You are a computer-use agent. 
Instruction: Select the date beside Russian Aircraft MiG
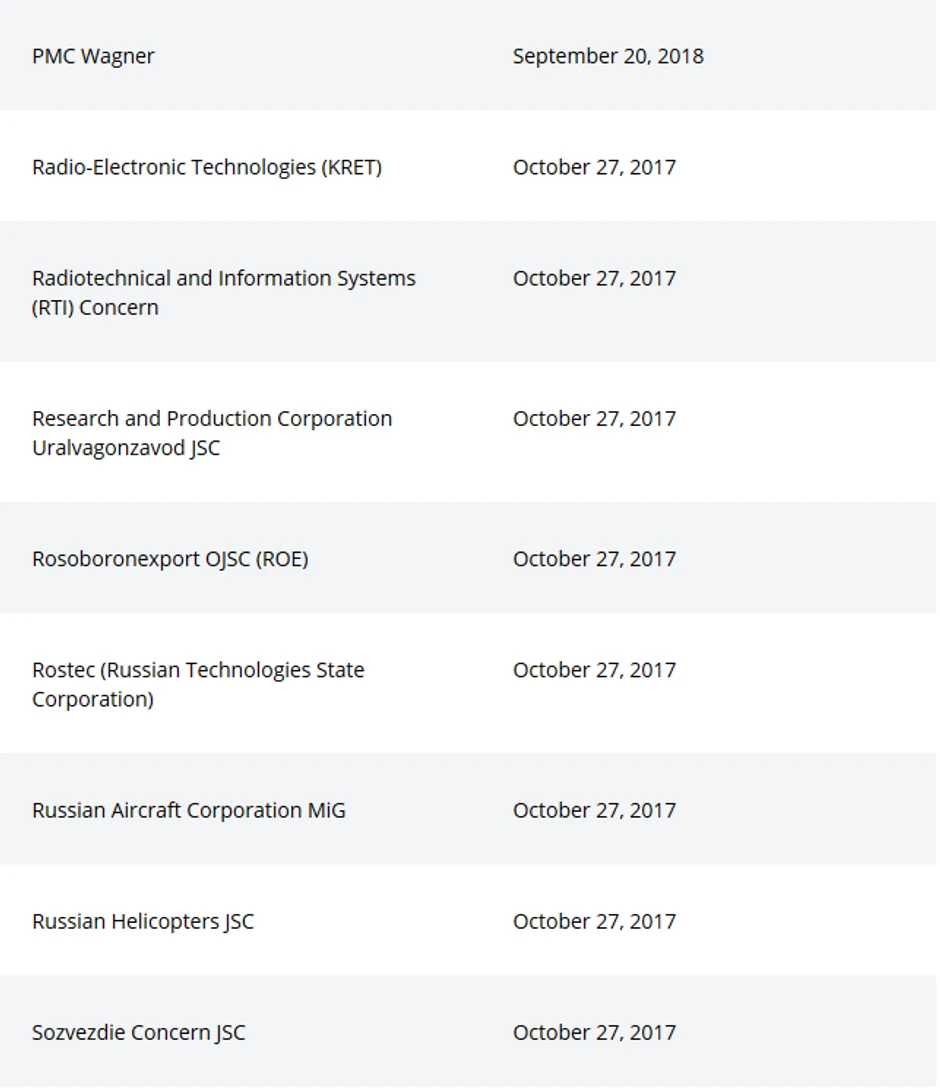(x=593, y=810)
